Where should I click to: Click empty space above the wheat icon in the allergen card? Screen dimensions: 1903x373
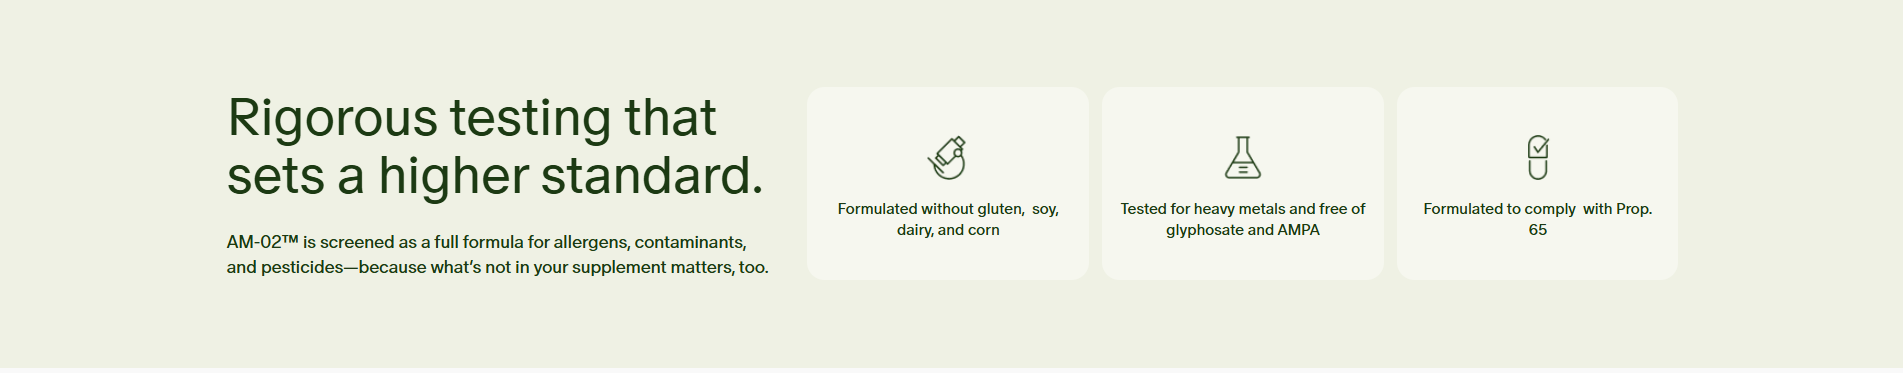point(947,110)
